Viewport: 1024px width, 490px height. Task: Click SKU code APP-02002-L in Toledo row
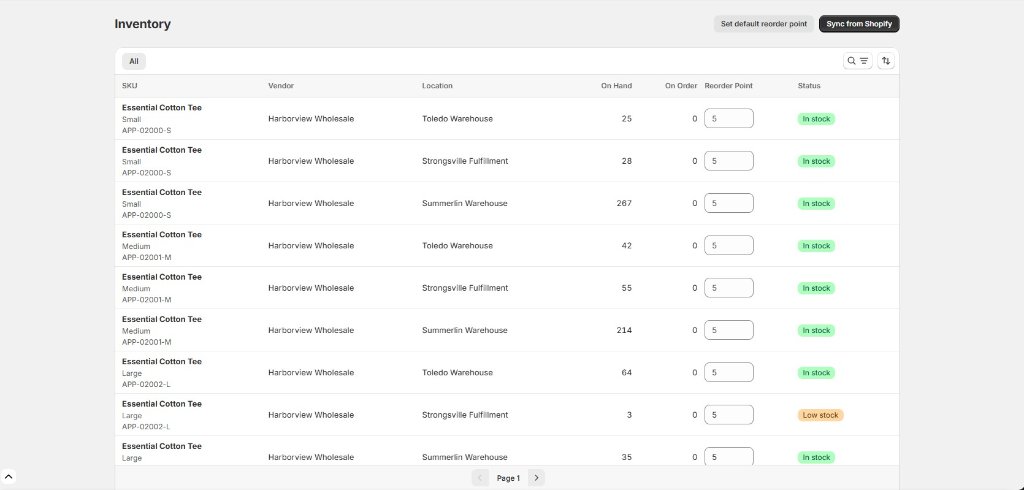pyautogui.click(x=146, y=384)
